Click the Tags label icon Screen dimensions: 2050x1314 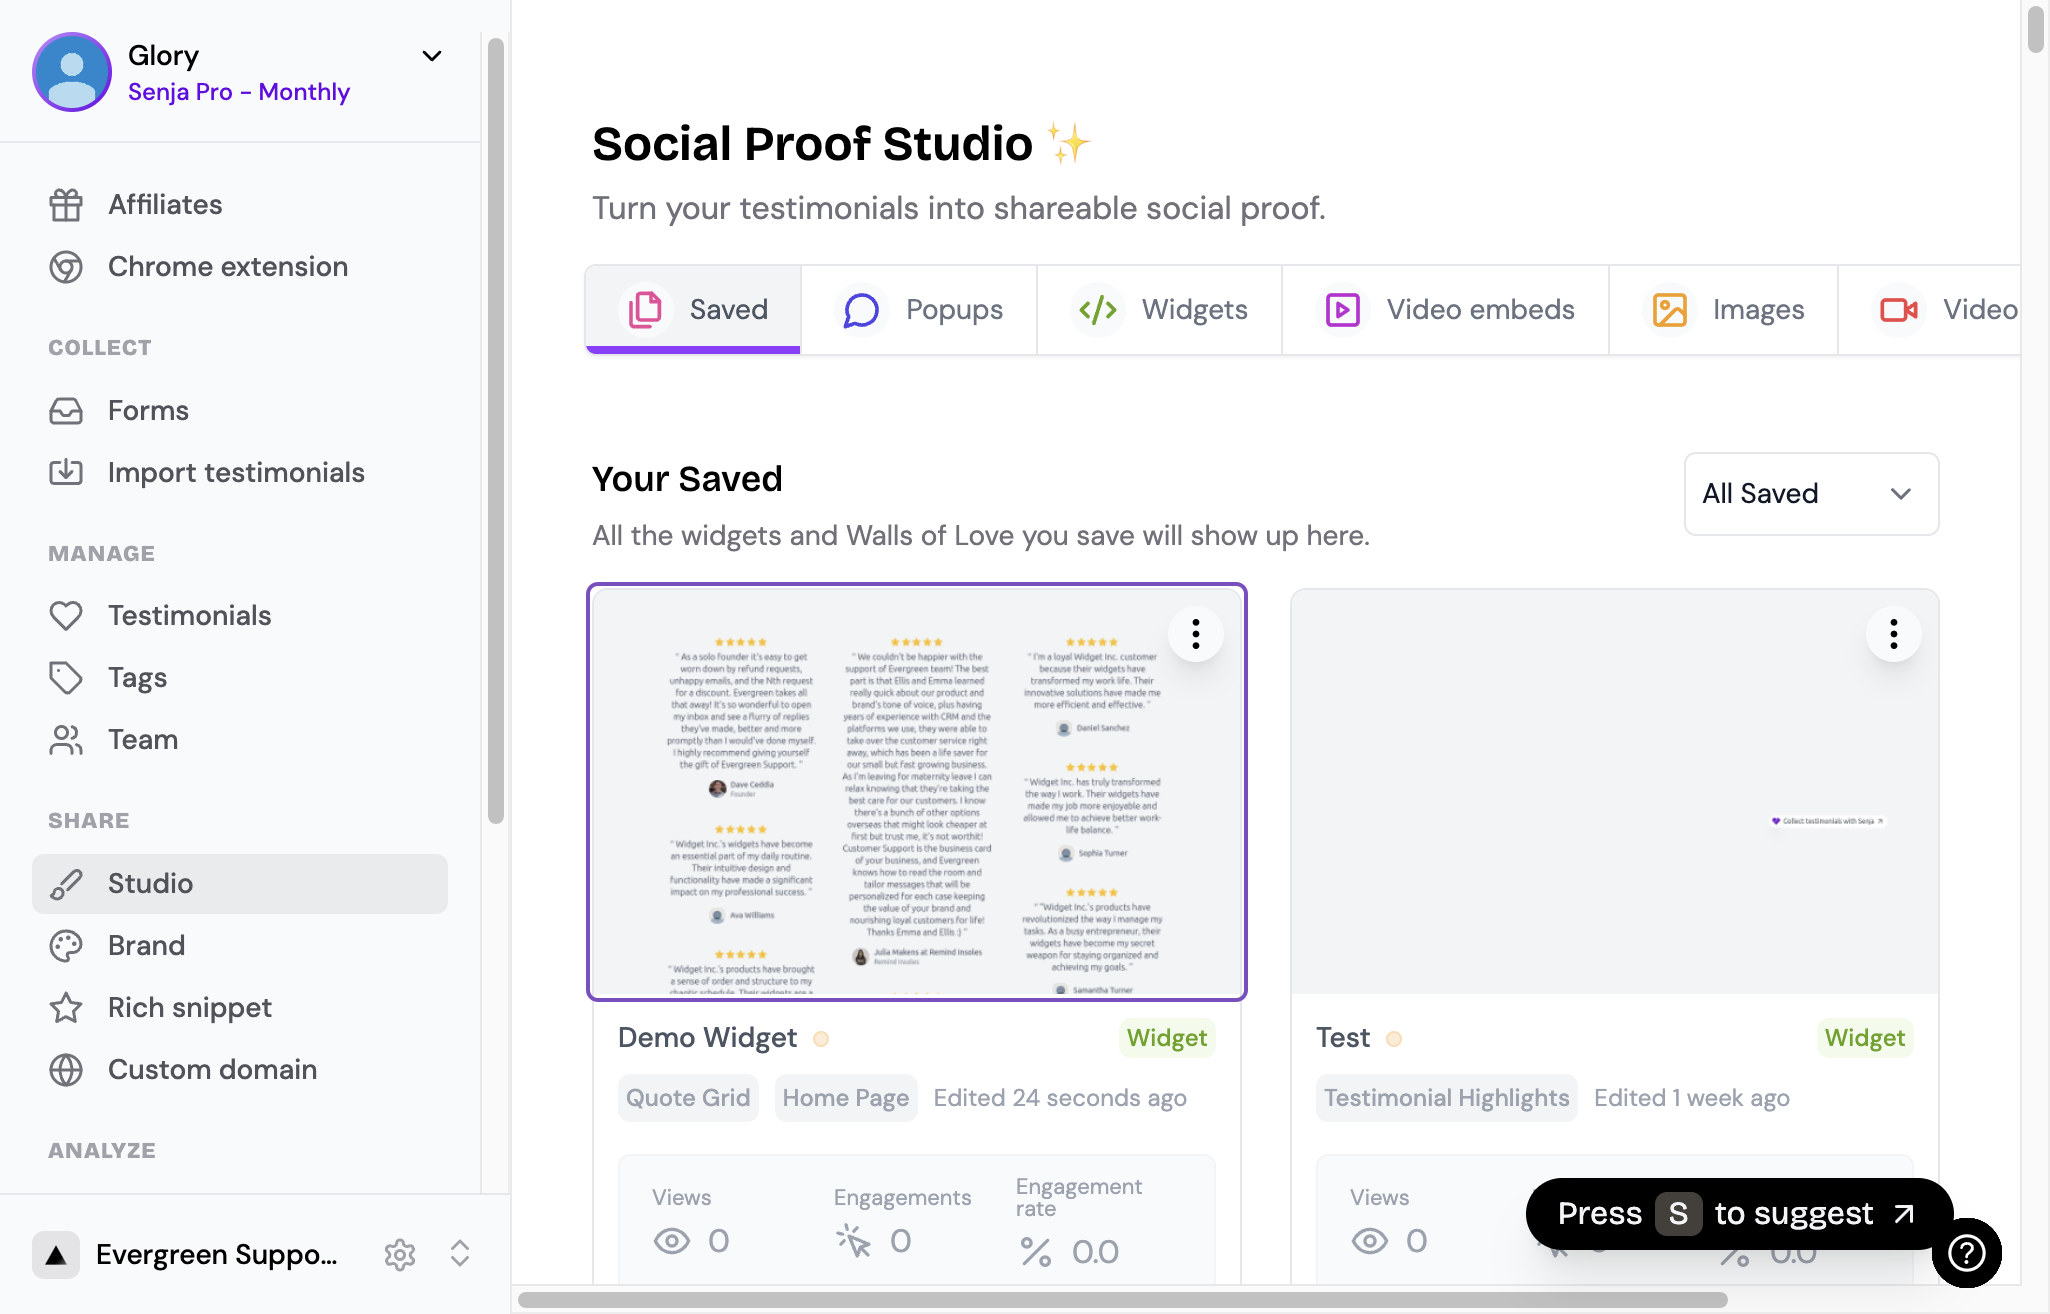(x=66, y=678)
